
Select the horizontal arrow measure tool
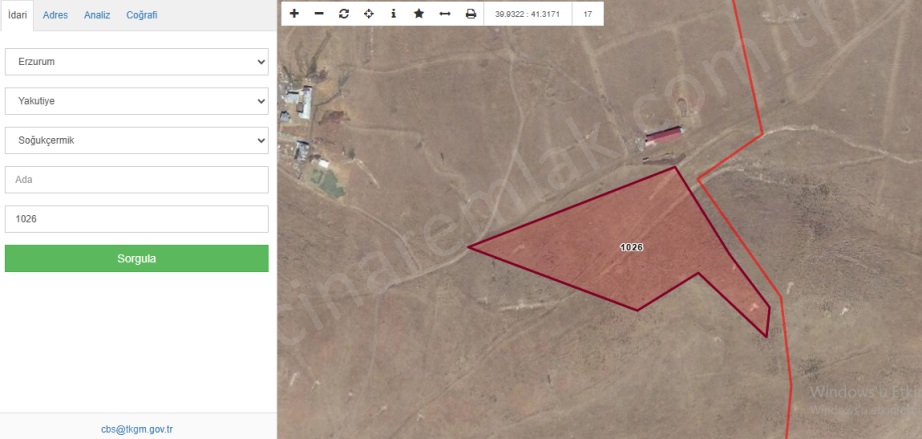[445, 14]
